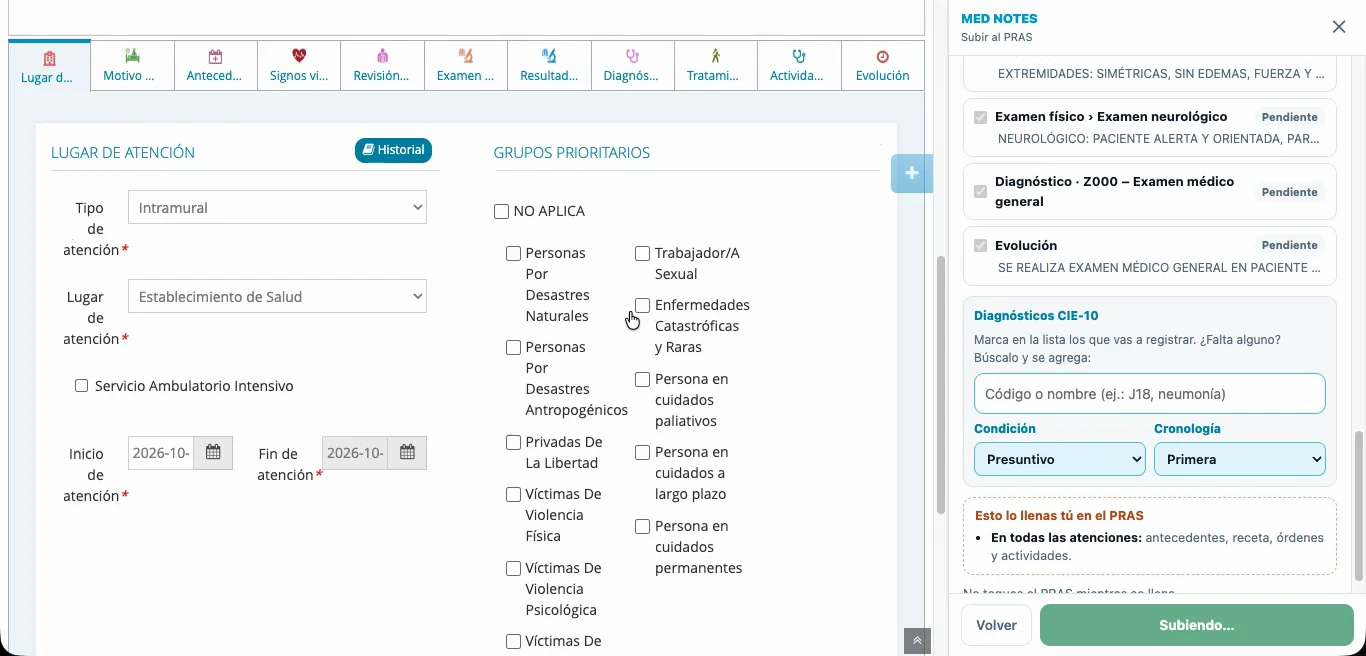Open the Evolución tab
This screenshot has height=656, width=1366.
[882, 65]
